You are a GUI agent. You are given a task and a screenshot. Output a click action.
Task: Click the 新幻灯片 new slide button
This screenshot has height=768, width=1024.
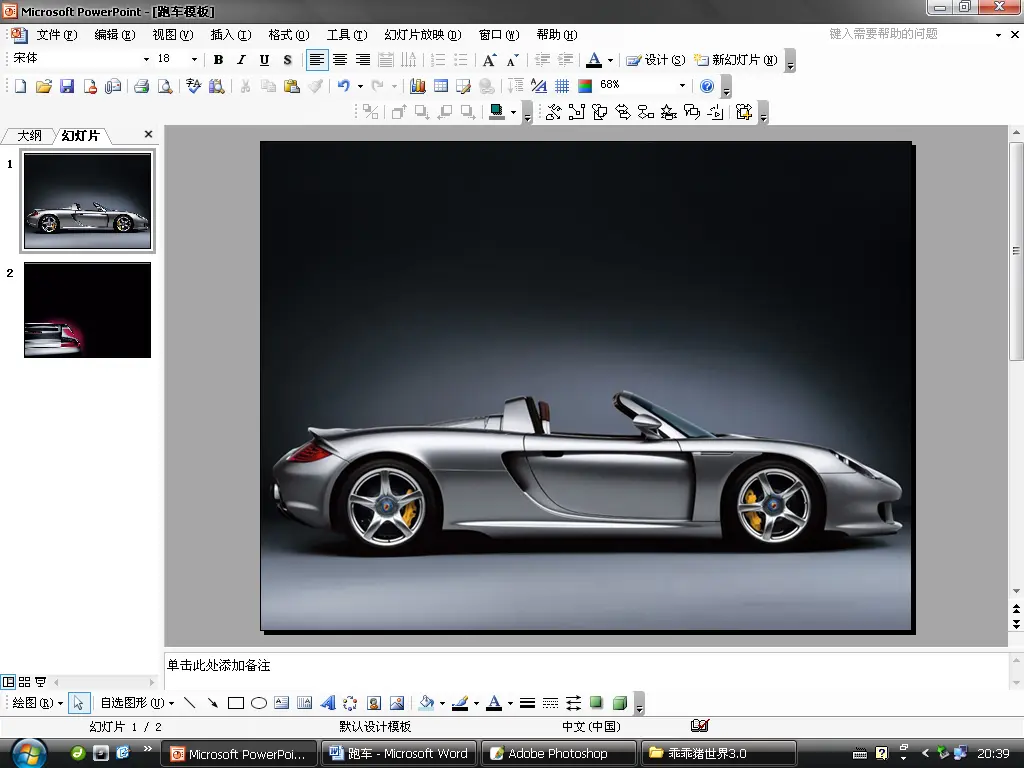736,60
